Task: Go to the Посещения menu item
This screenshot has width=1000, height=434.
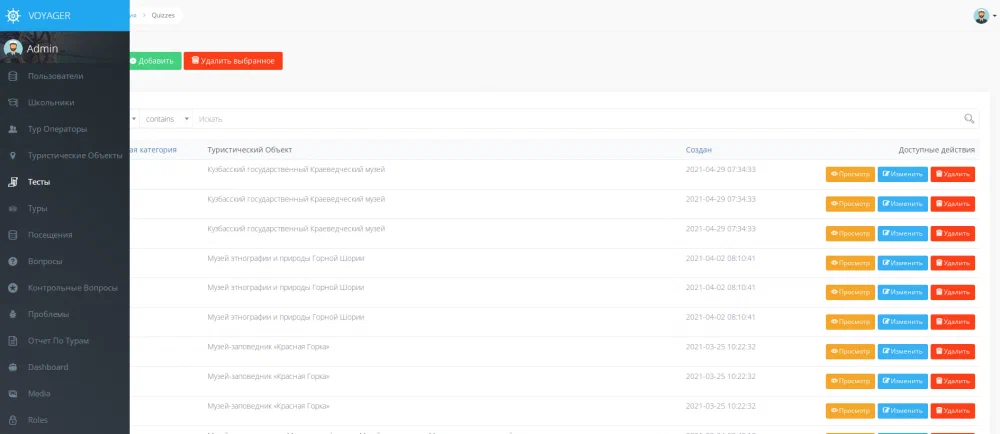Action: click(50, 235)
